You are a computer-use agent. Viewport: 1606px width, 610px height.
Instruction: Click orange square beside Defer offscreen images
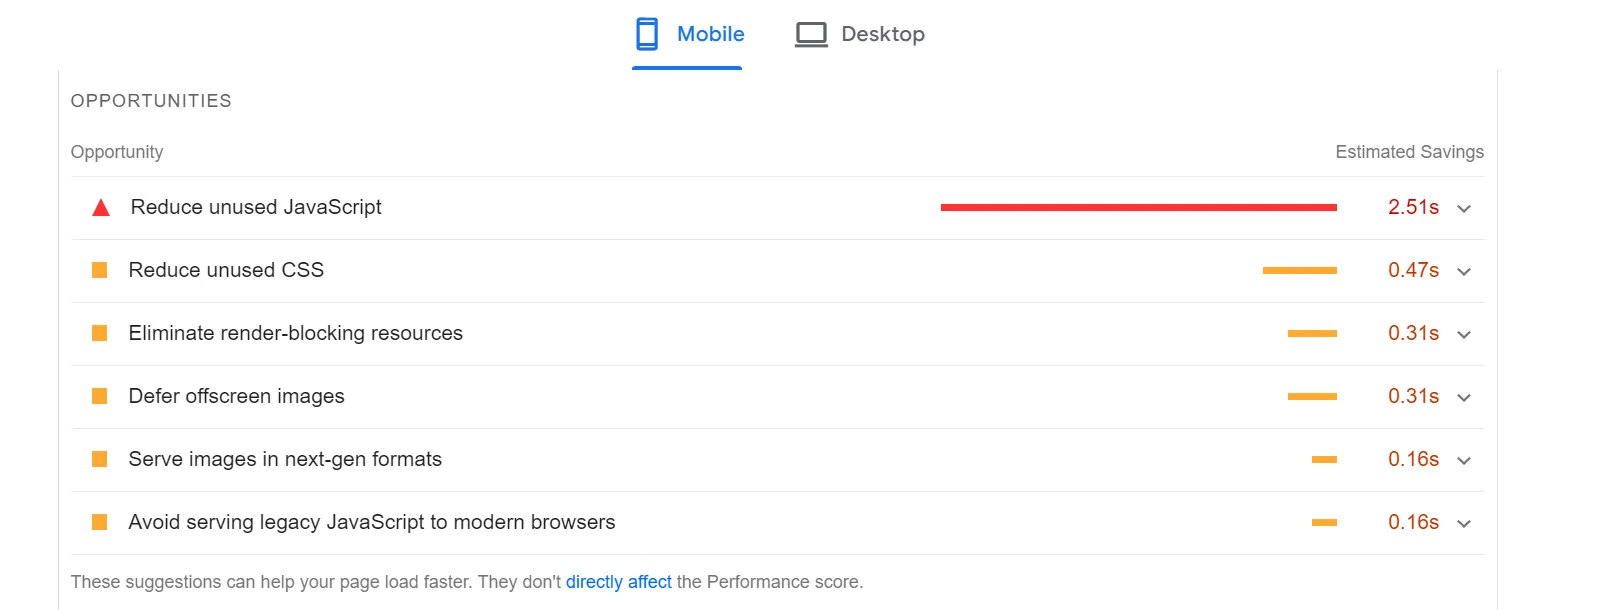pyautogui.click(x=100, y=396)
